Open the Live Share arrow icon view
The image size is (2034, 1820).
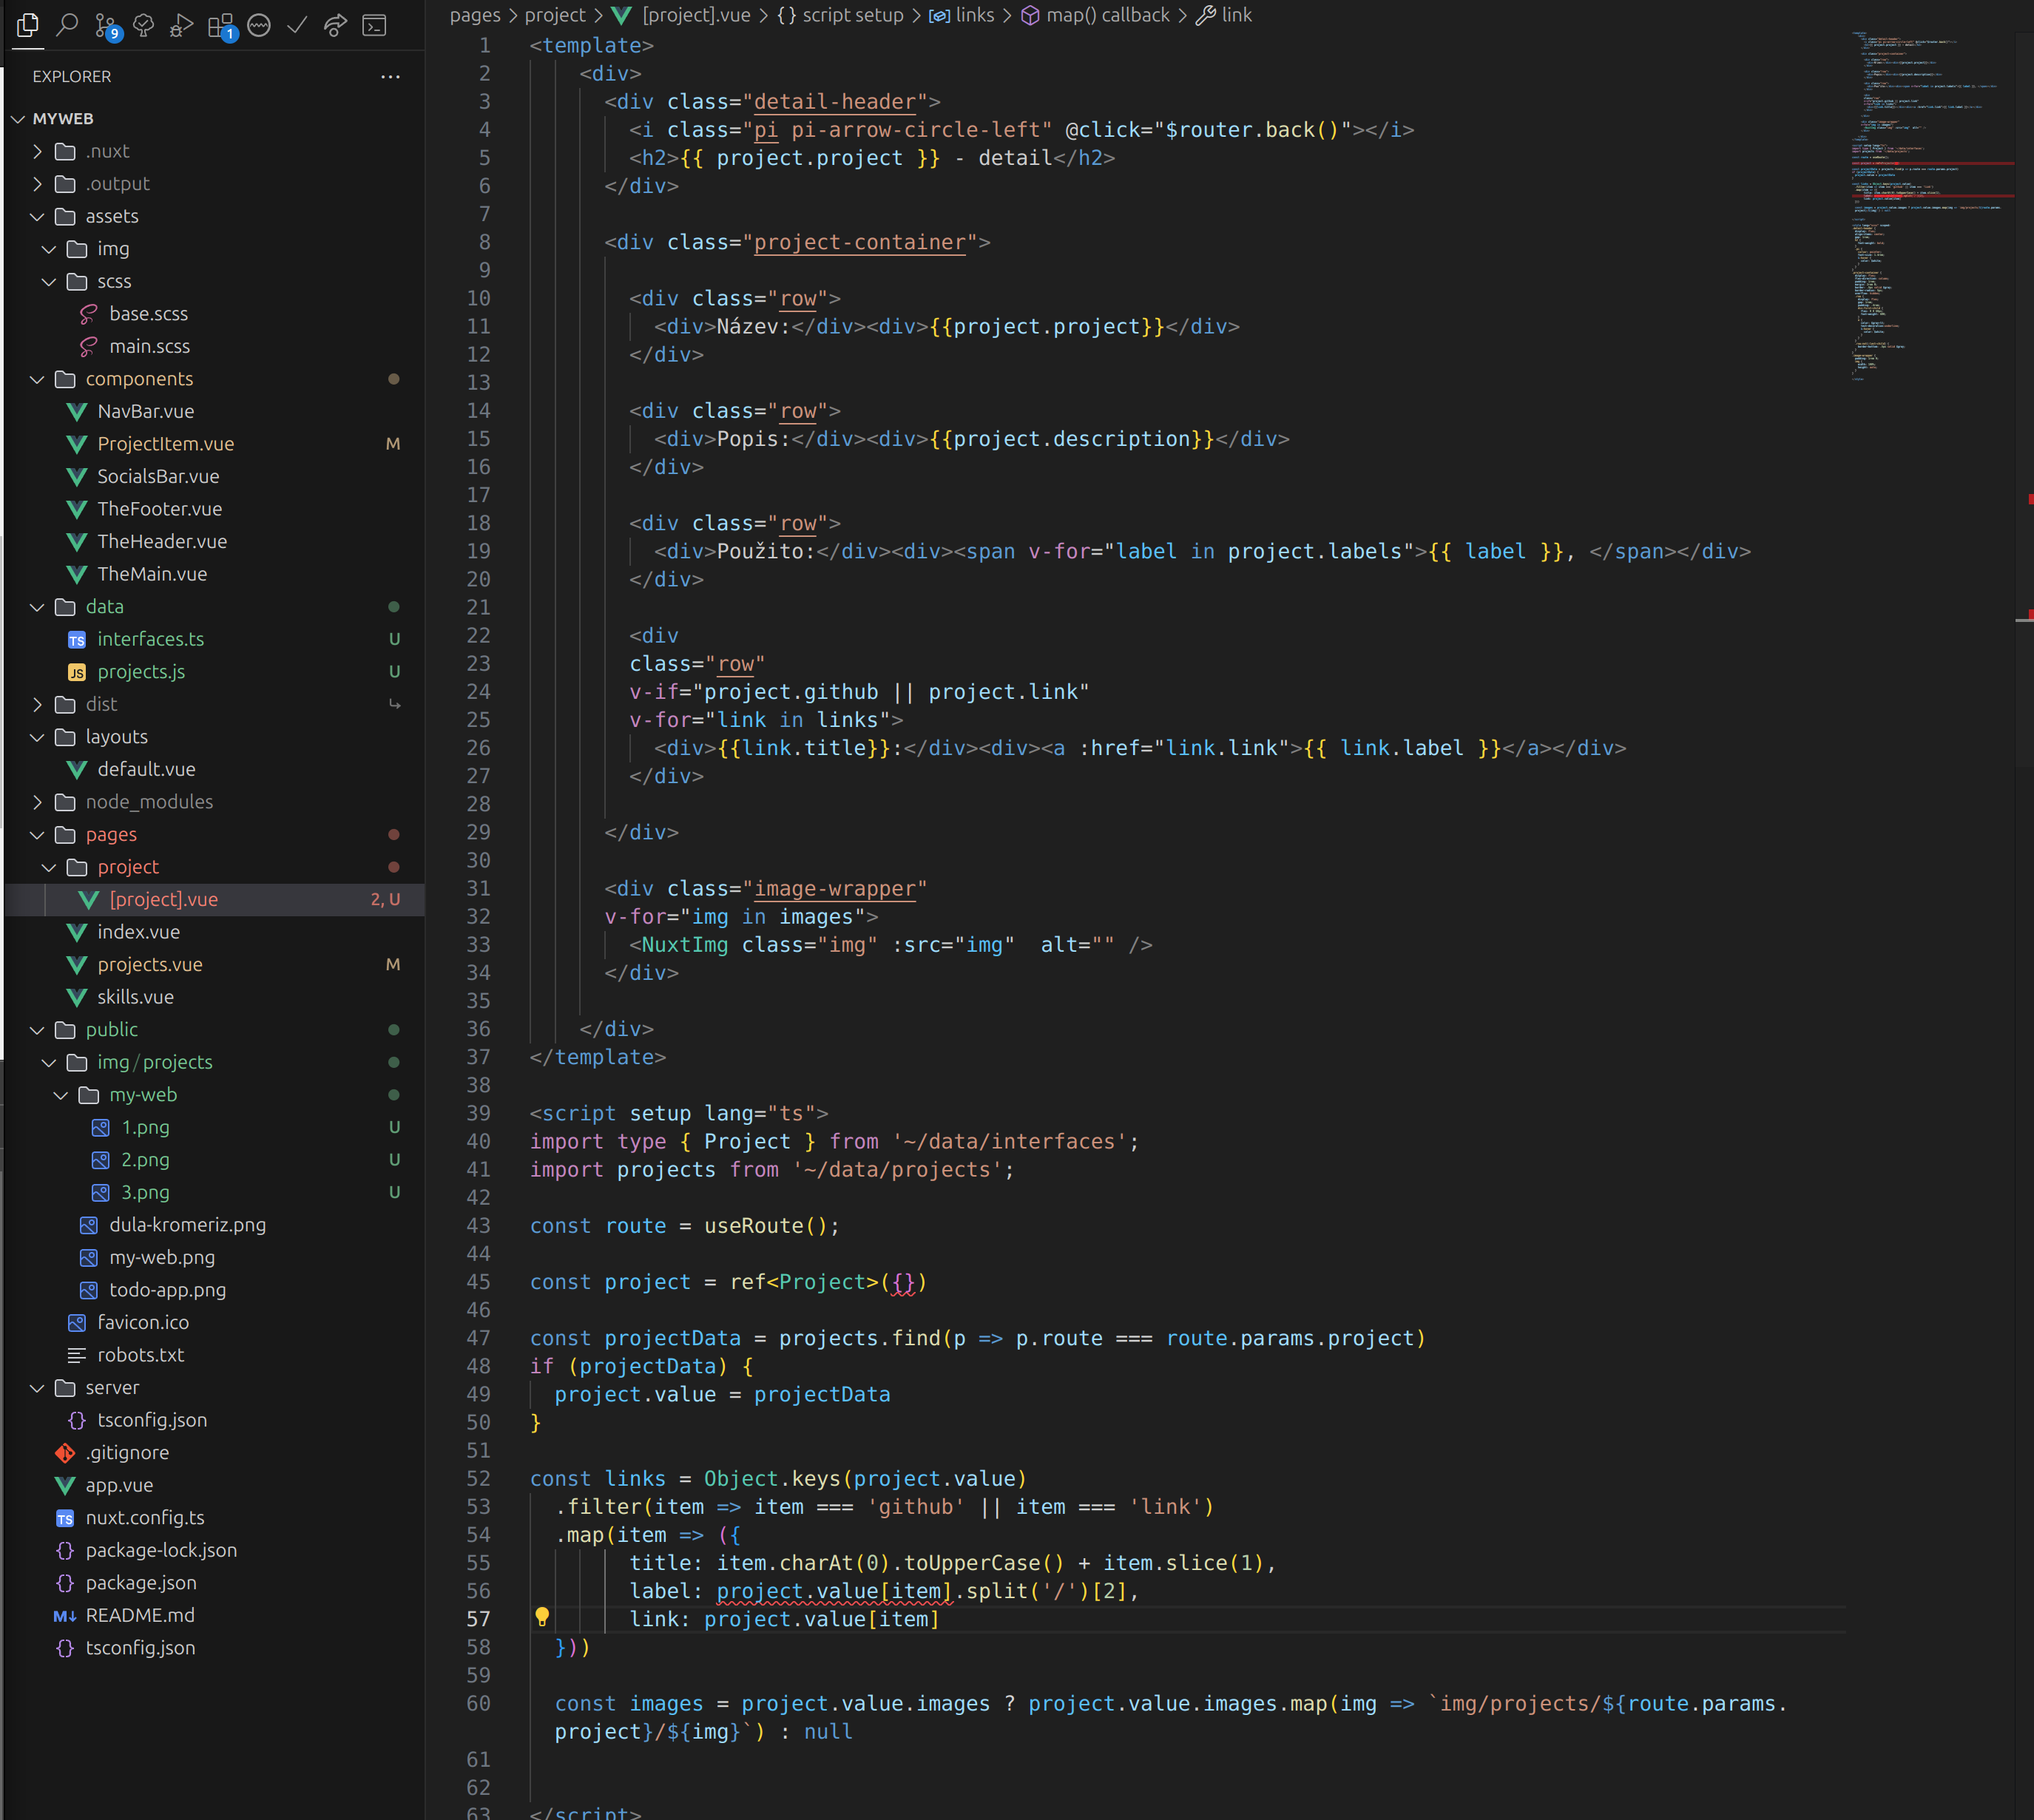[335, 25]
